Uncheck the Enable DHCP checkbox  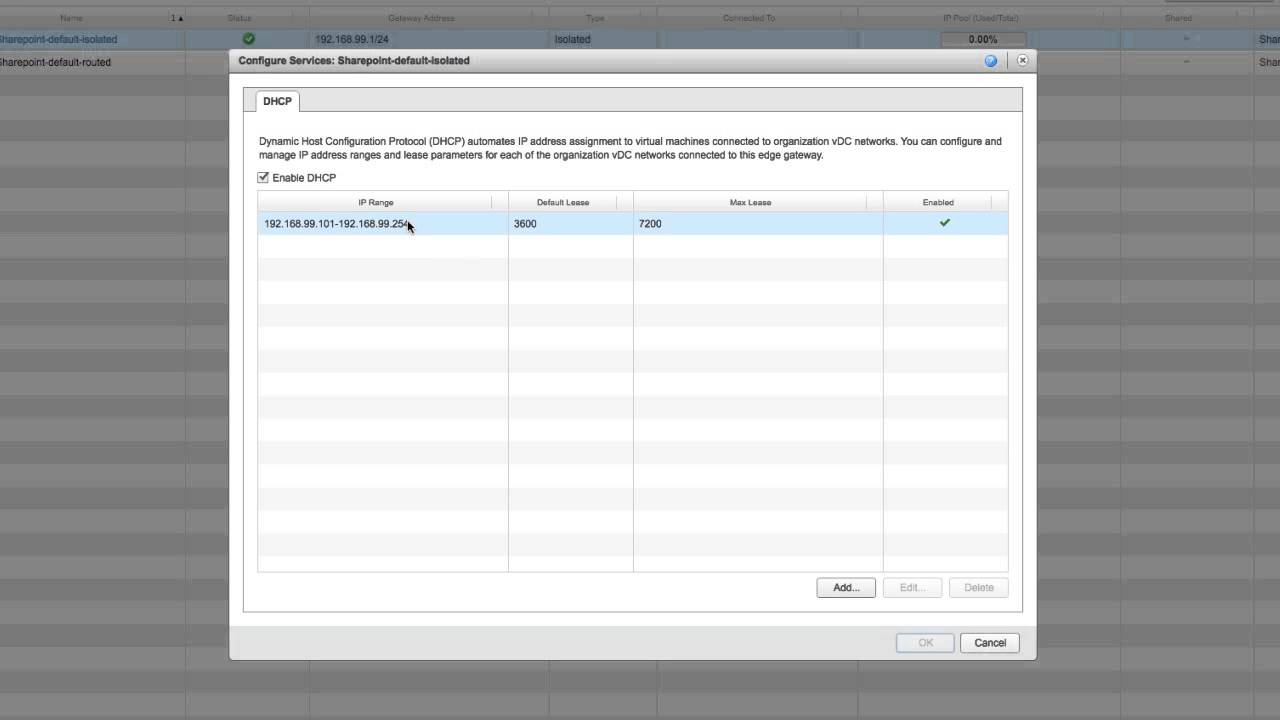pyautogui.click(x=263, y=177)
